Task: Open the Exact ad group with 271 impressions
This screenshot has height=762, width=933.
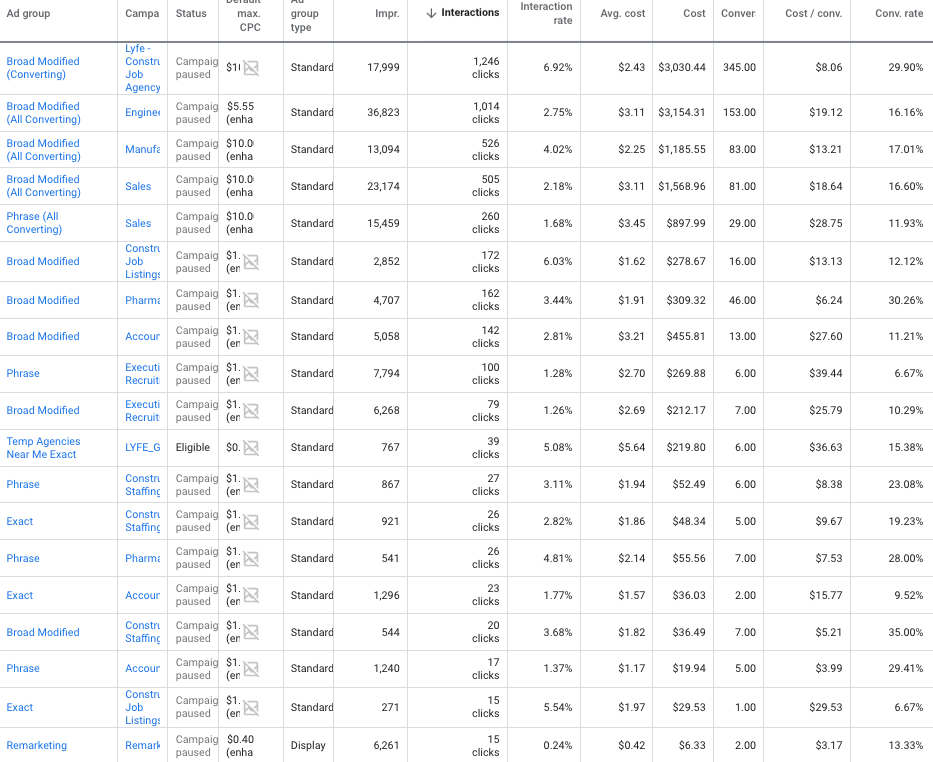Action: pos(20,707)
